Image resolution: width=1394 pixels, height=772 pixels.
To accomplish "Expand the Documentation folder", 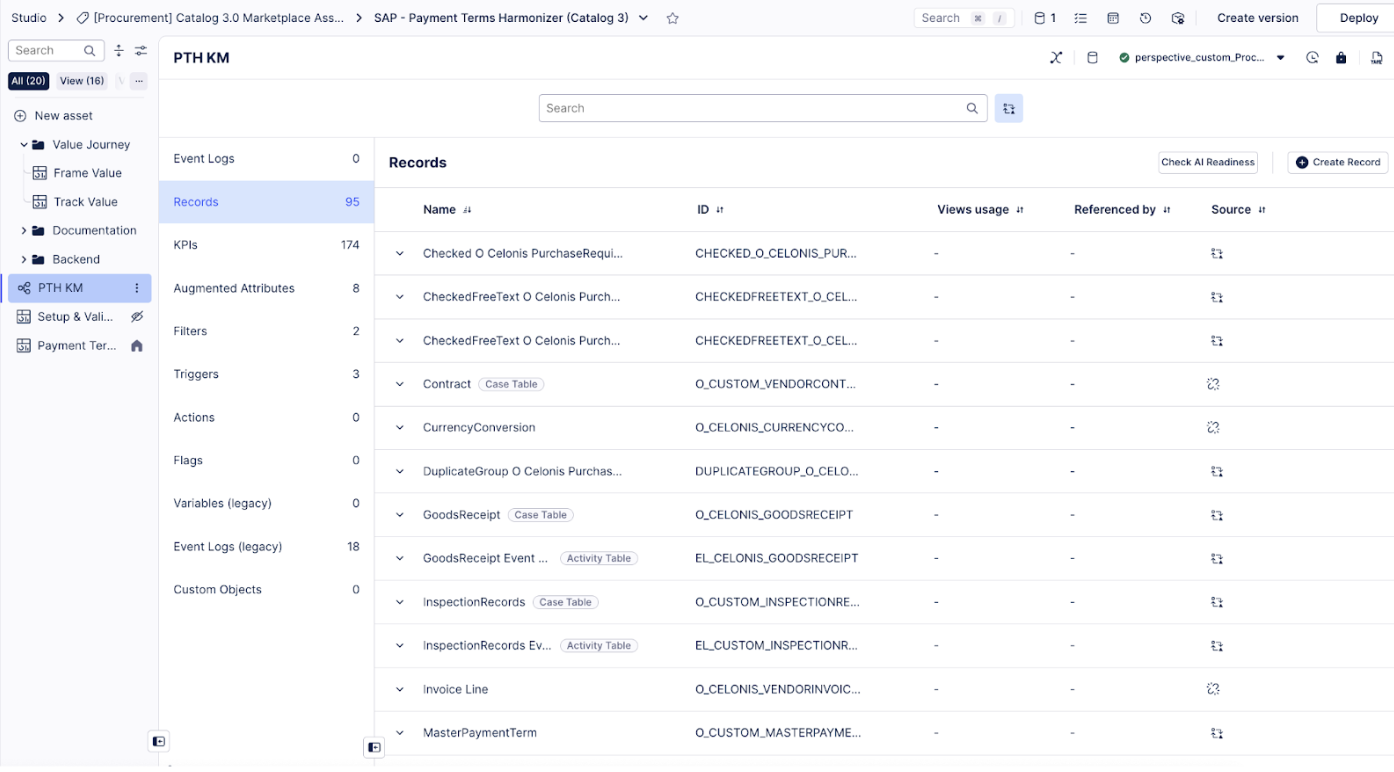I will point(24,231).
